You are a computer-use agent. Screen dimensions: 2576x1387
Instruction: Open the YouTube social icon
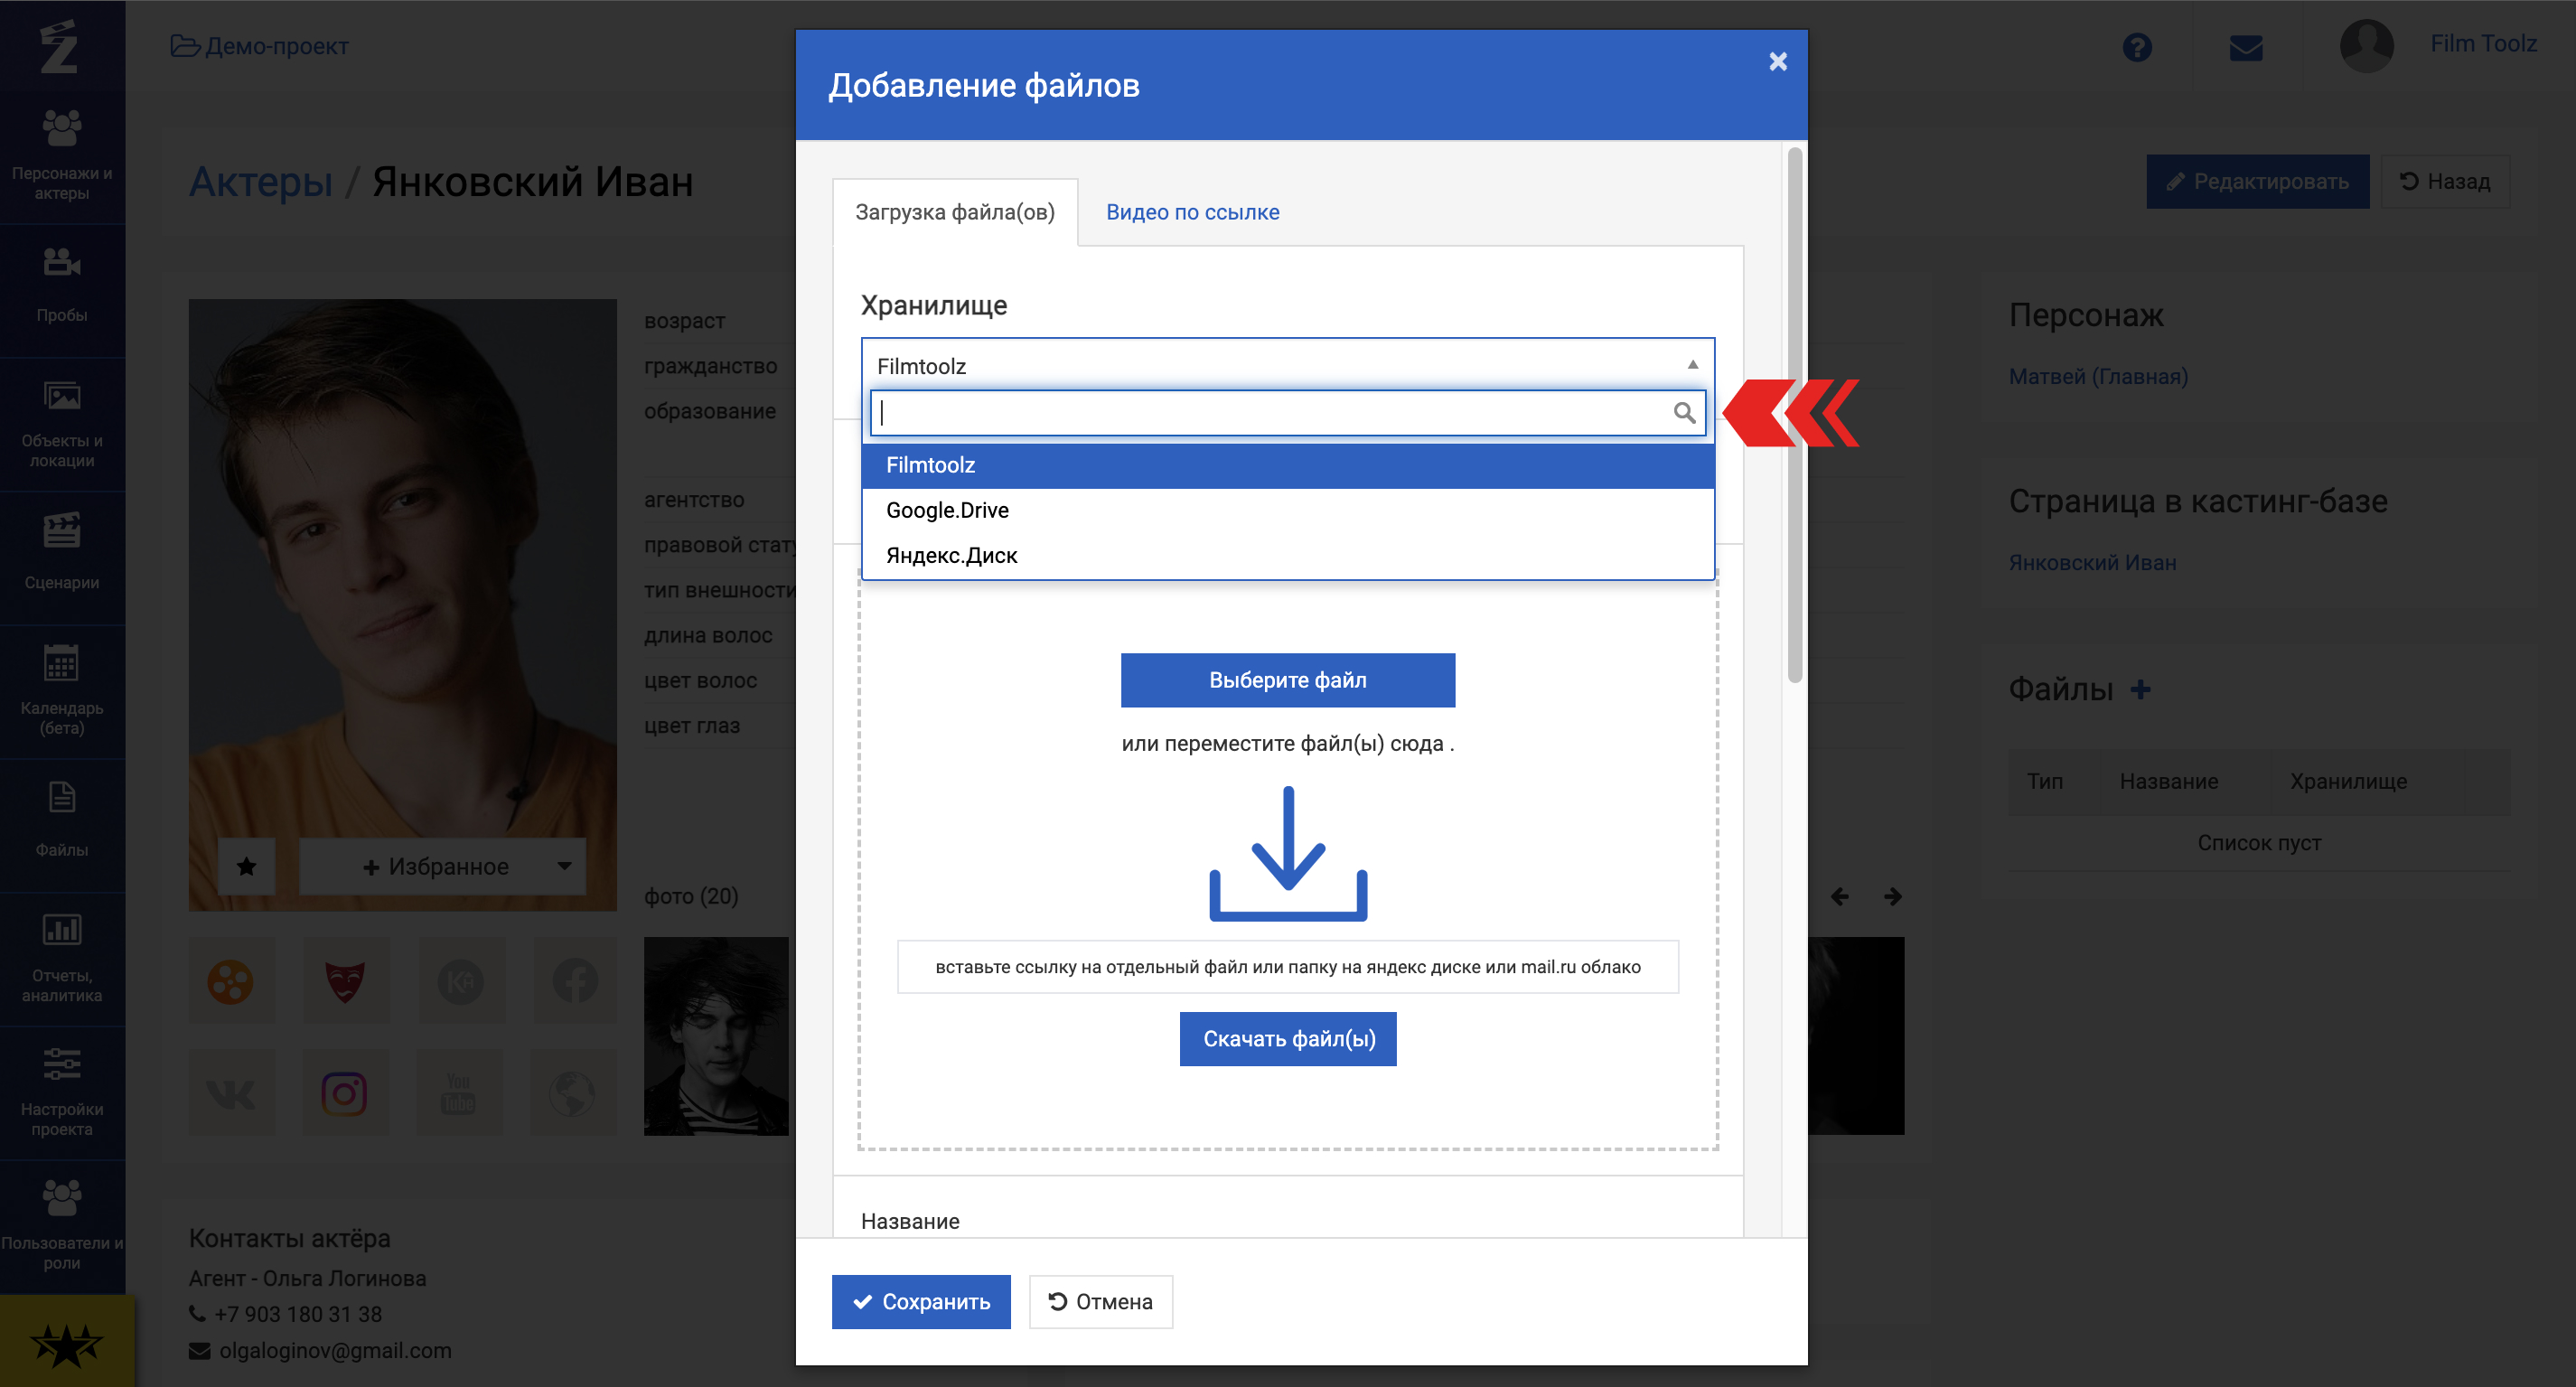(x=459, y=1093)
